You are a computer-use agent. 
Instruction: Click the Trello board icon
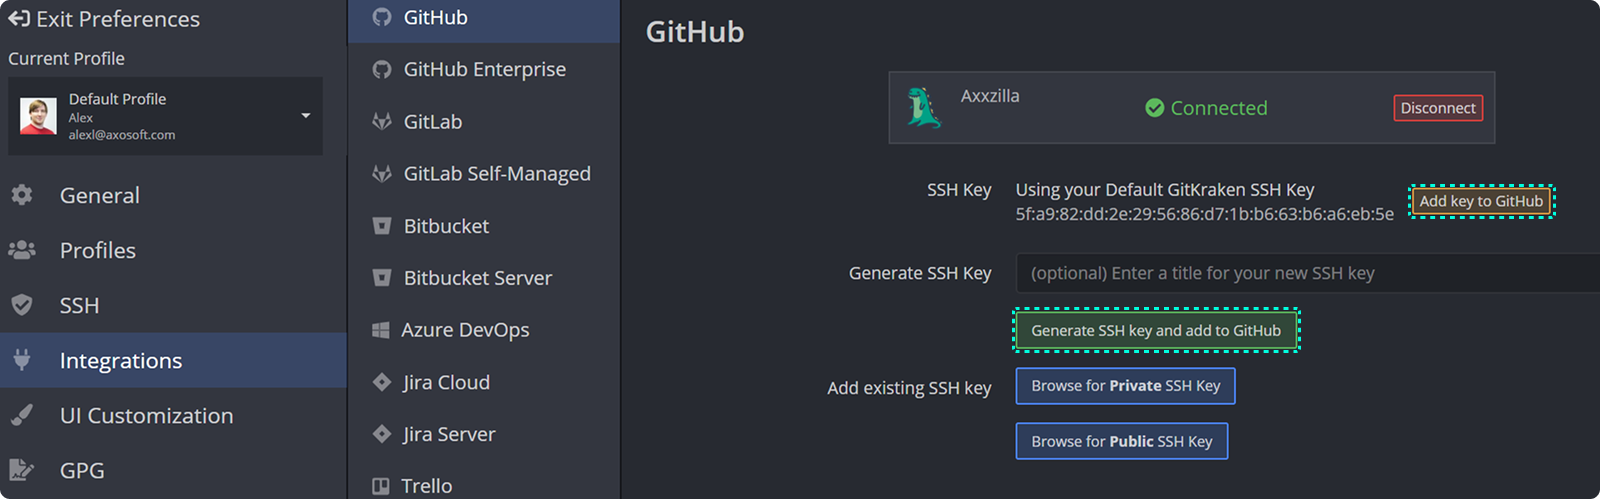click(381, 486)
